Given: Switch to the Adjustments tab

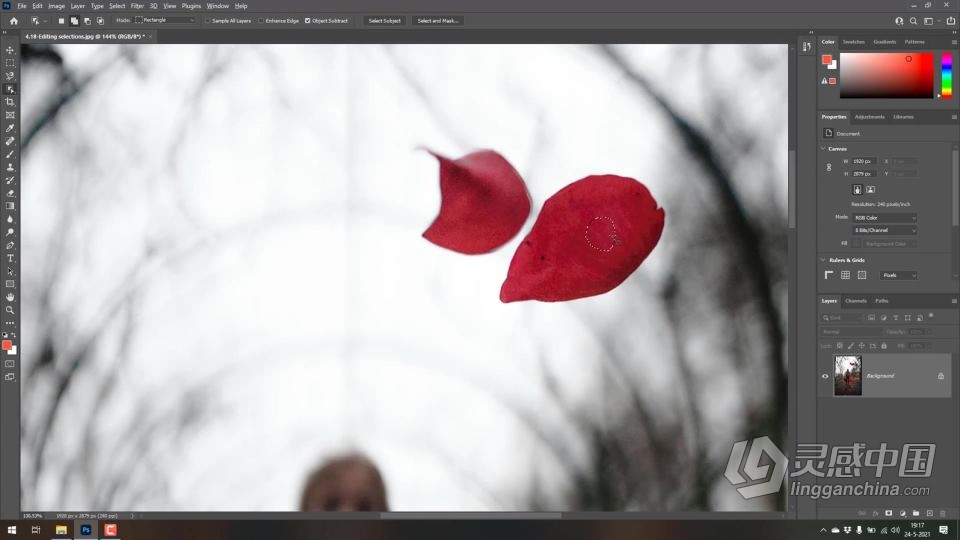Looking at the screenshot, I should (869, 117).
